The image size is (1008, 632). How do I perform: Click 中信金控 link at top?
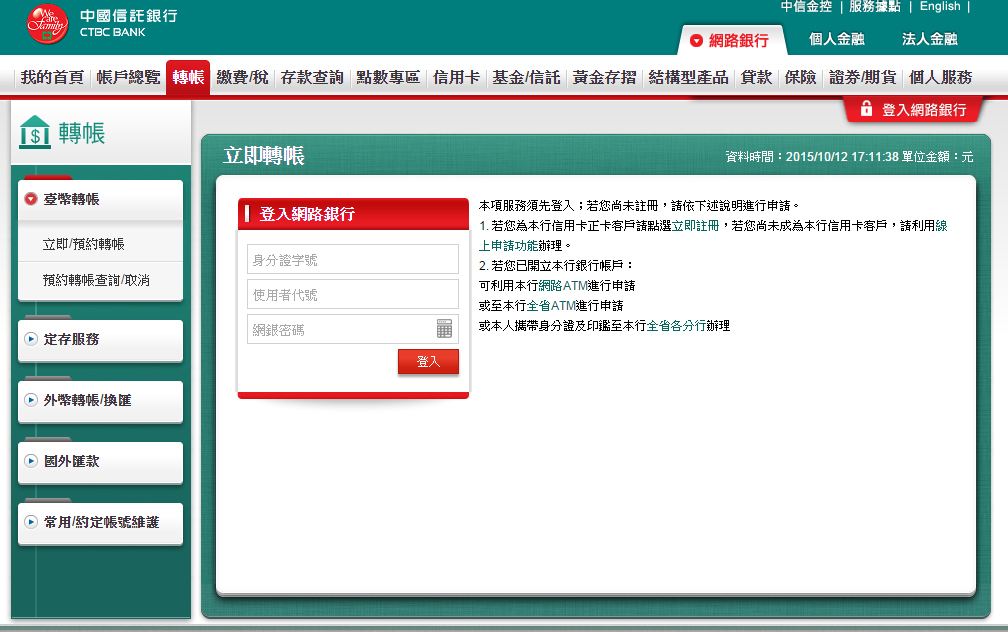[806, 6]
